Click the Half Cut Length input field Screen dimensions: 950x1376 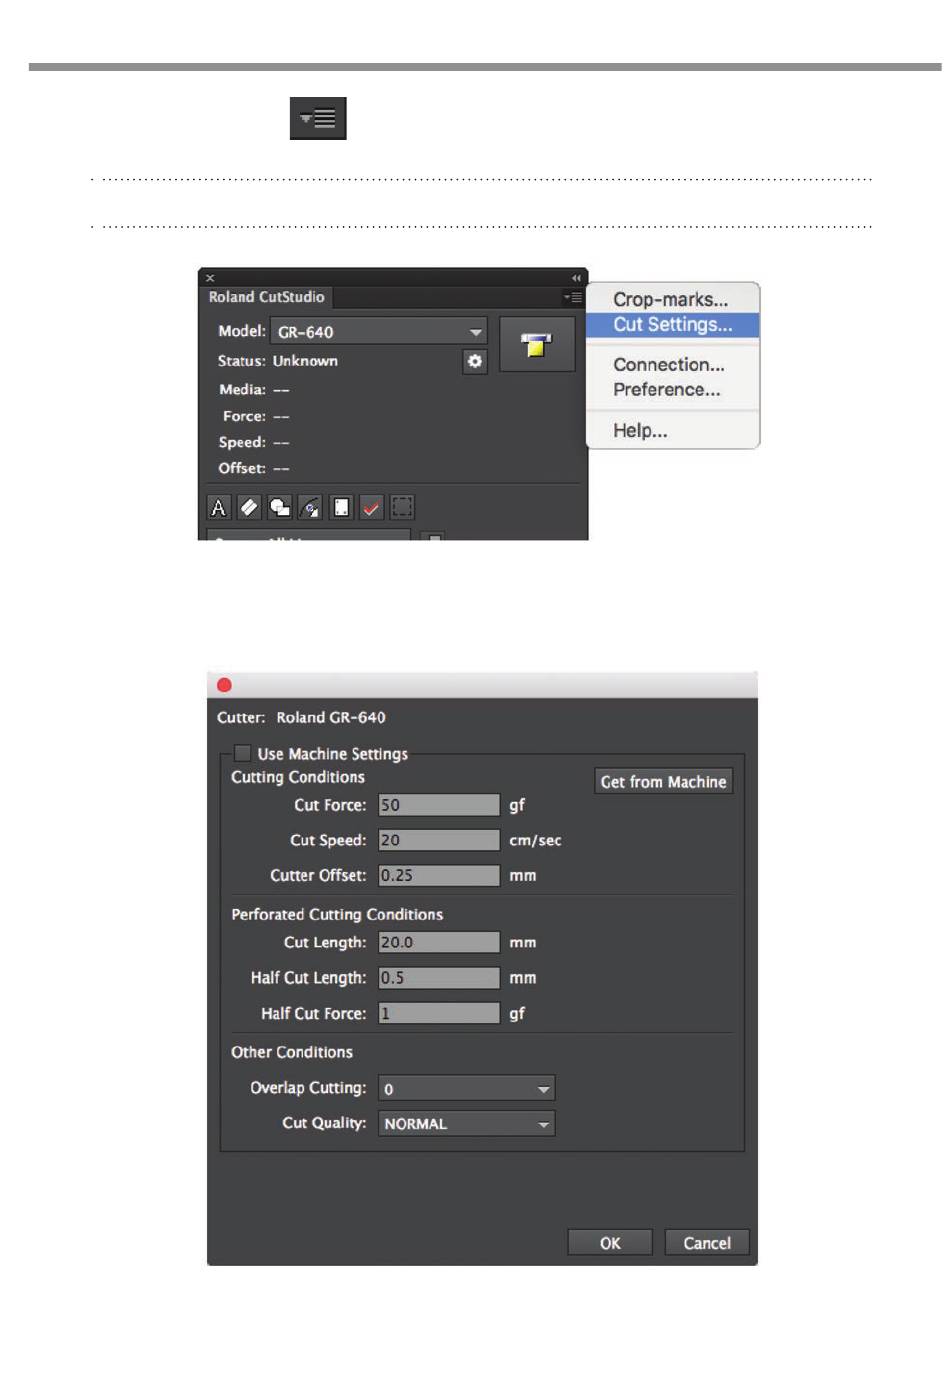pos(439,977)
